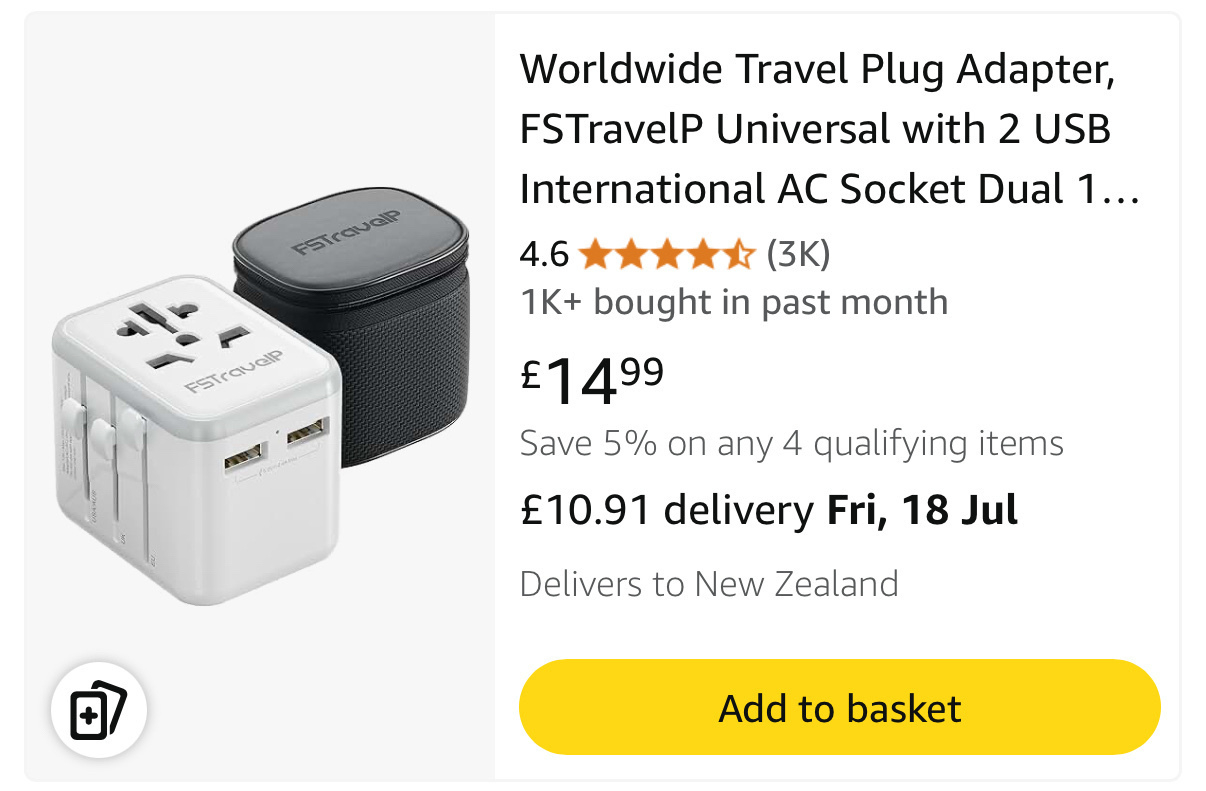Screen dimensions: 1206x791
Task: Click the £10.91 delivery text
Action: pyautogui.click(x=667, y=510)
